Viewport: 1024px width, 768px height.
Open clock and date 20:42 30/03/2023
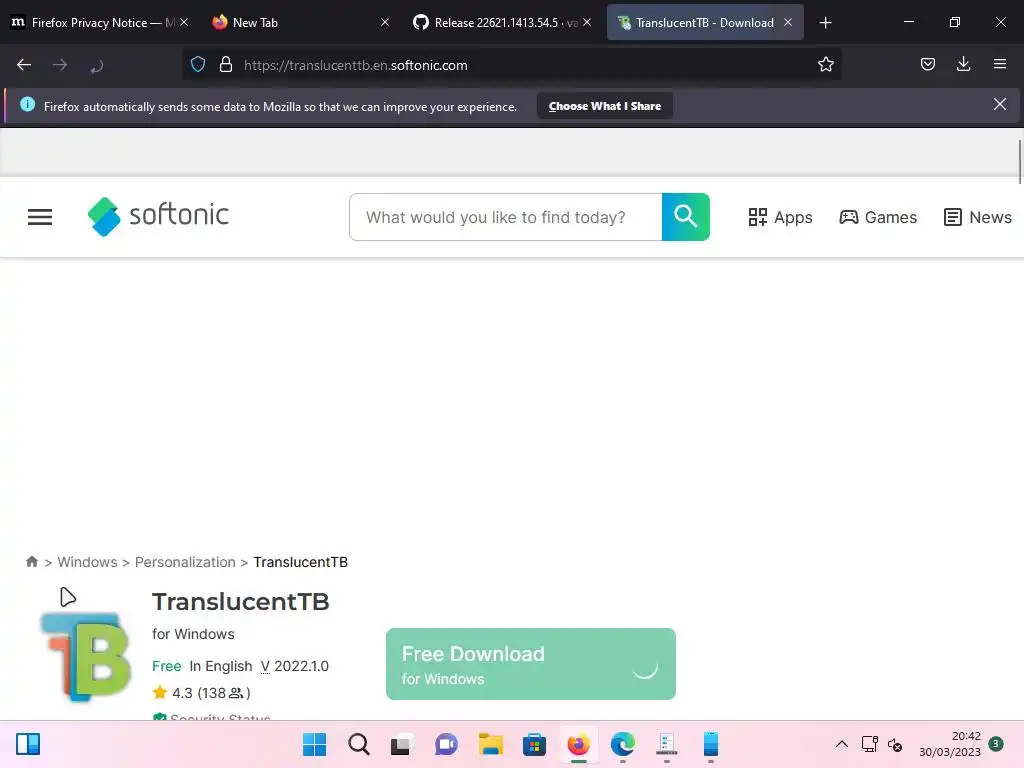click(950, 744)
